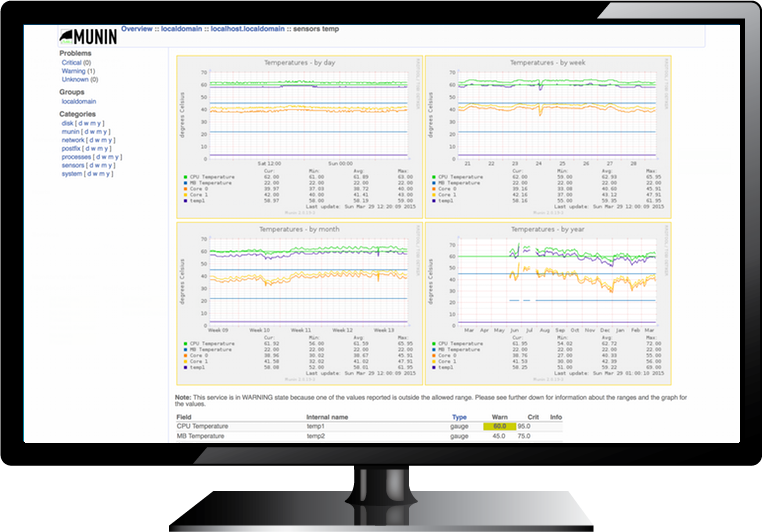Click the Info column header

pos(556,417)
